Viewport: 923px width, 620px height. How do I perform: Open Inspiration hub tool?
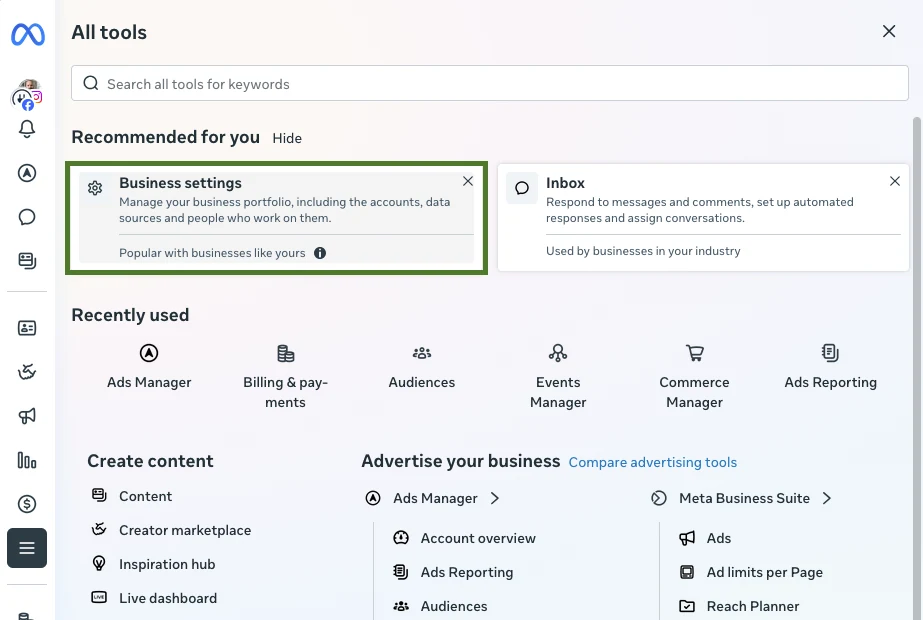[153, 564]
